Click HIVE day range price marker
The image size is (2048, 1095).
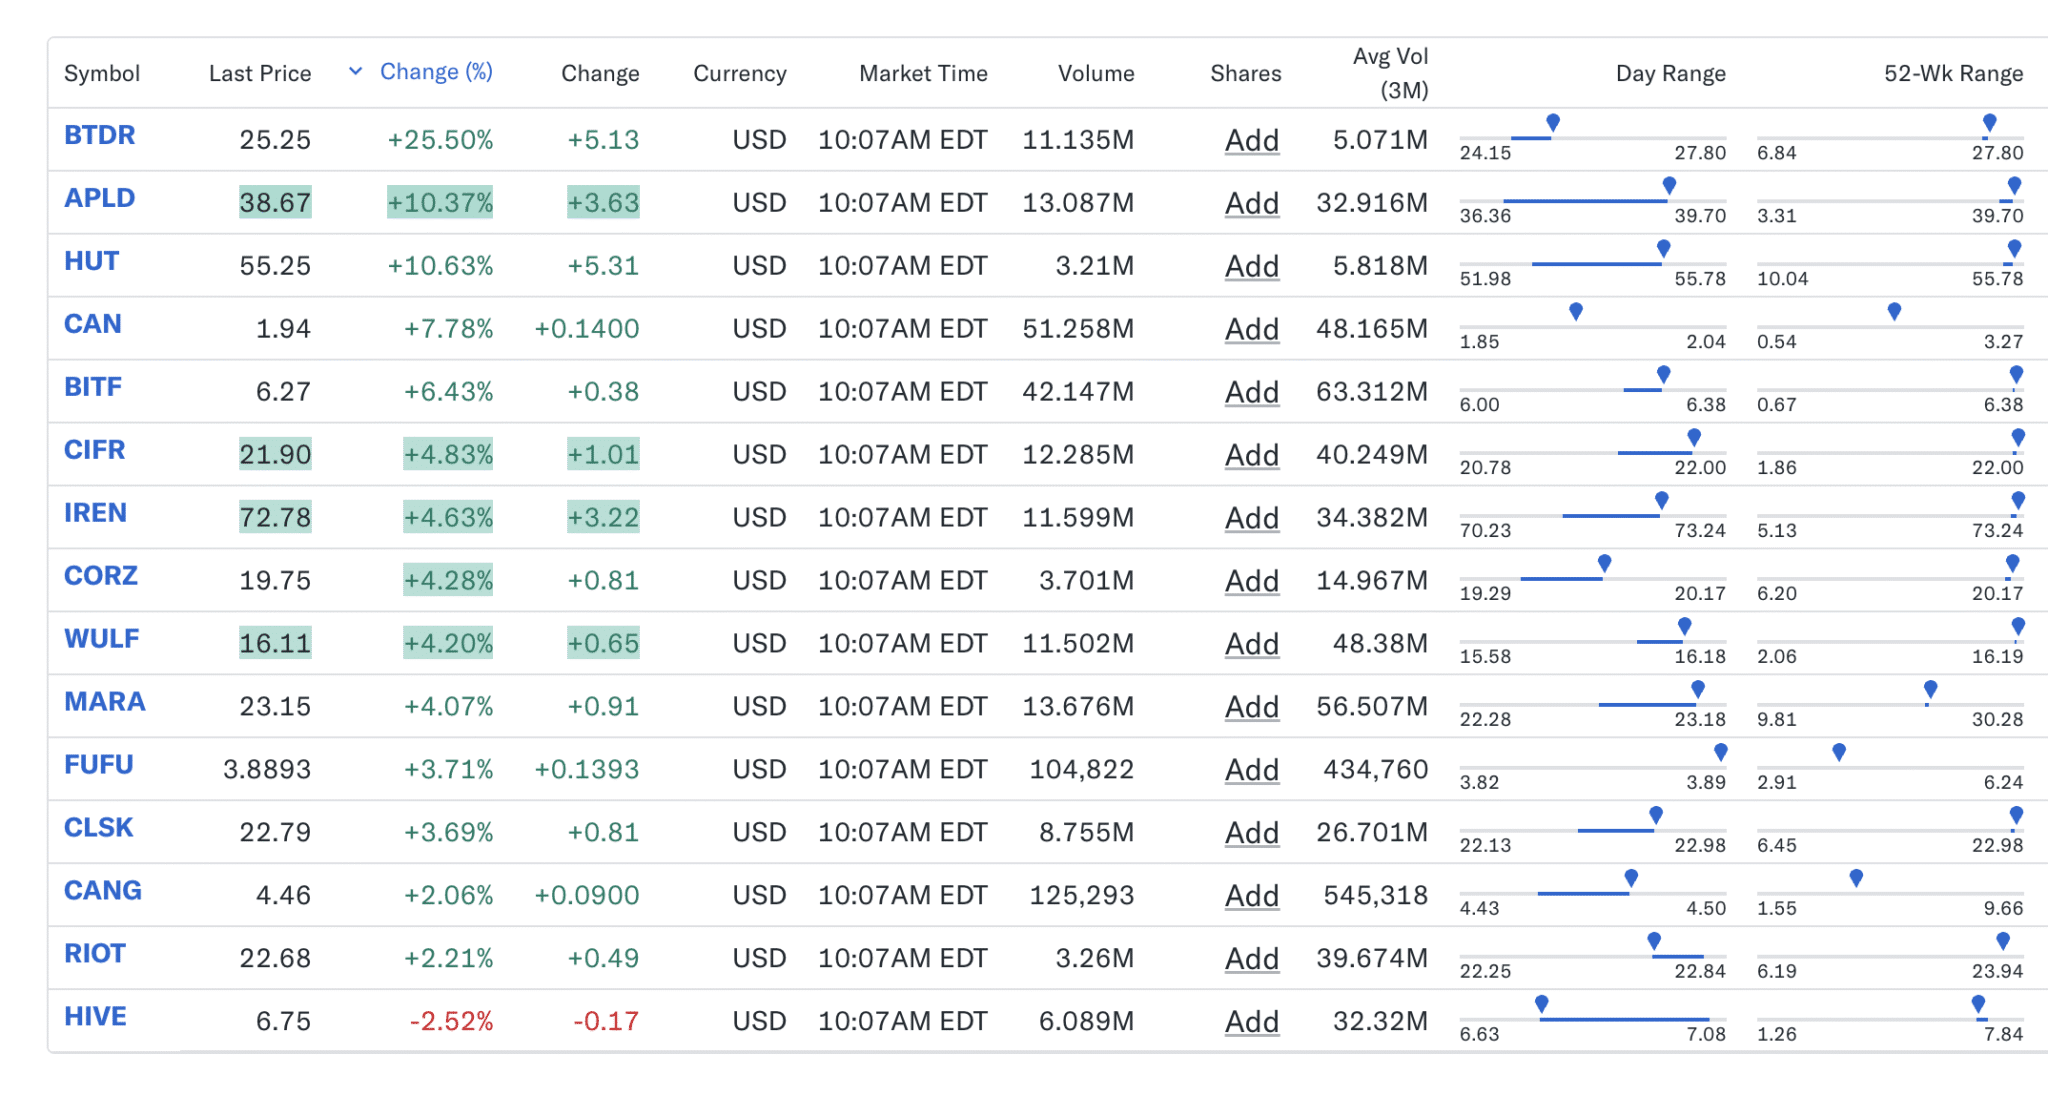tap(1542, 1004)
